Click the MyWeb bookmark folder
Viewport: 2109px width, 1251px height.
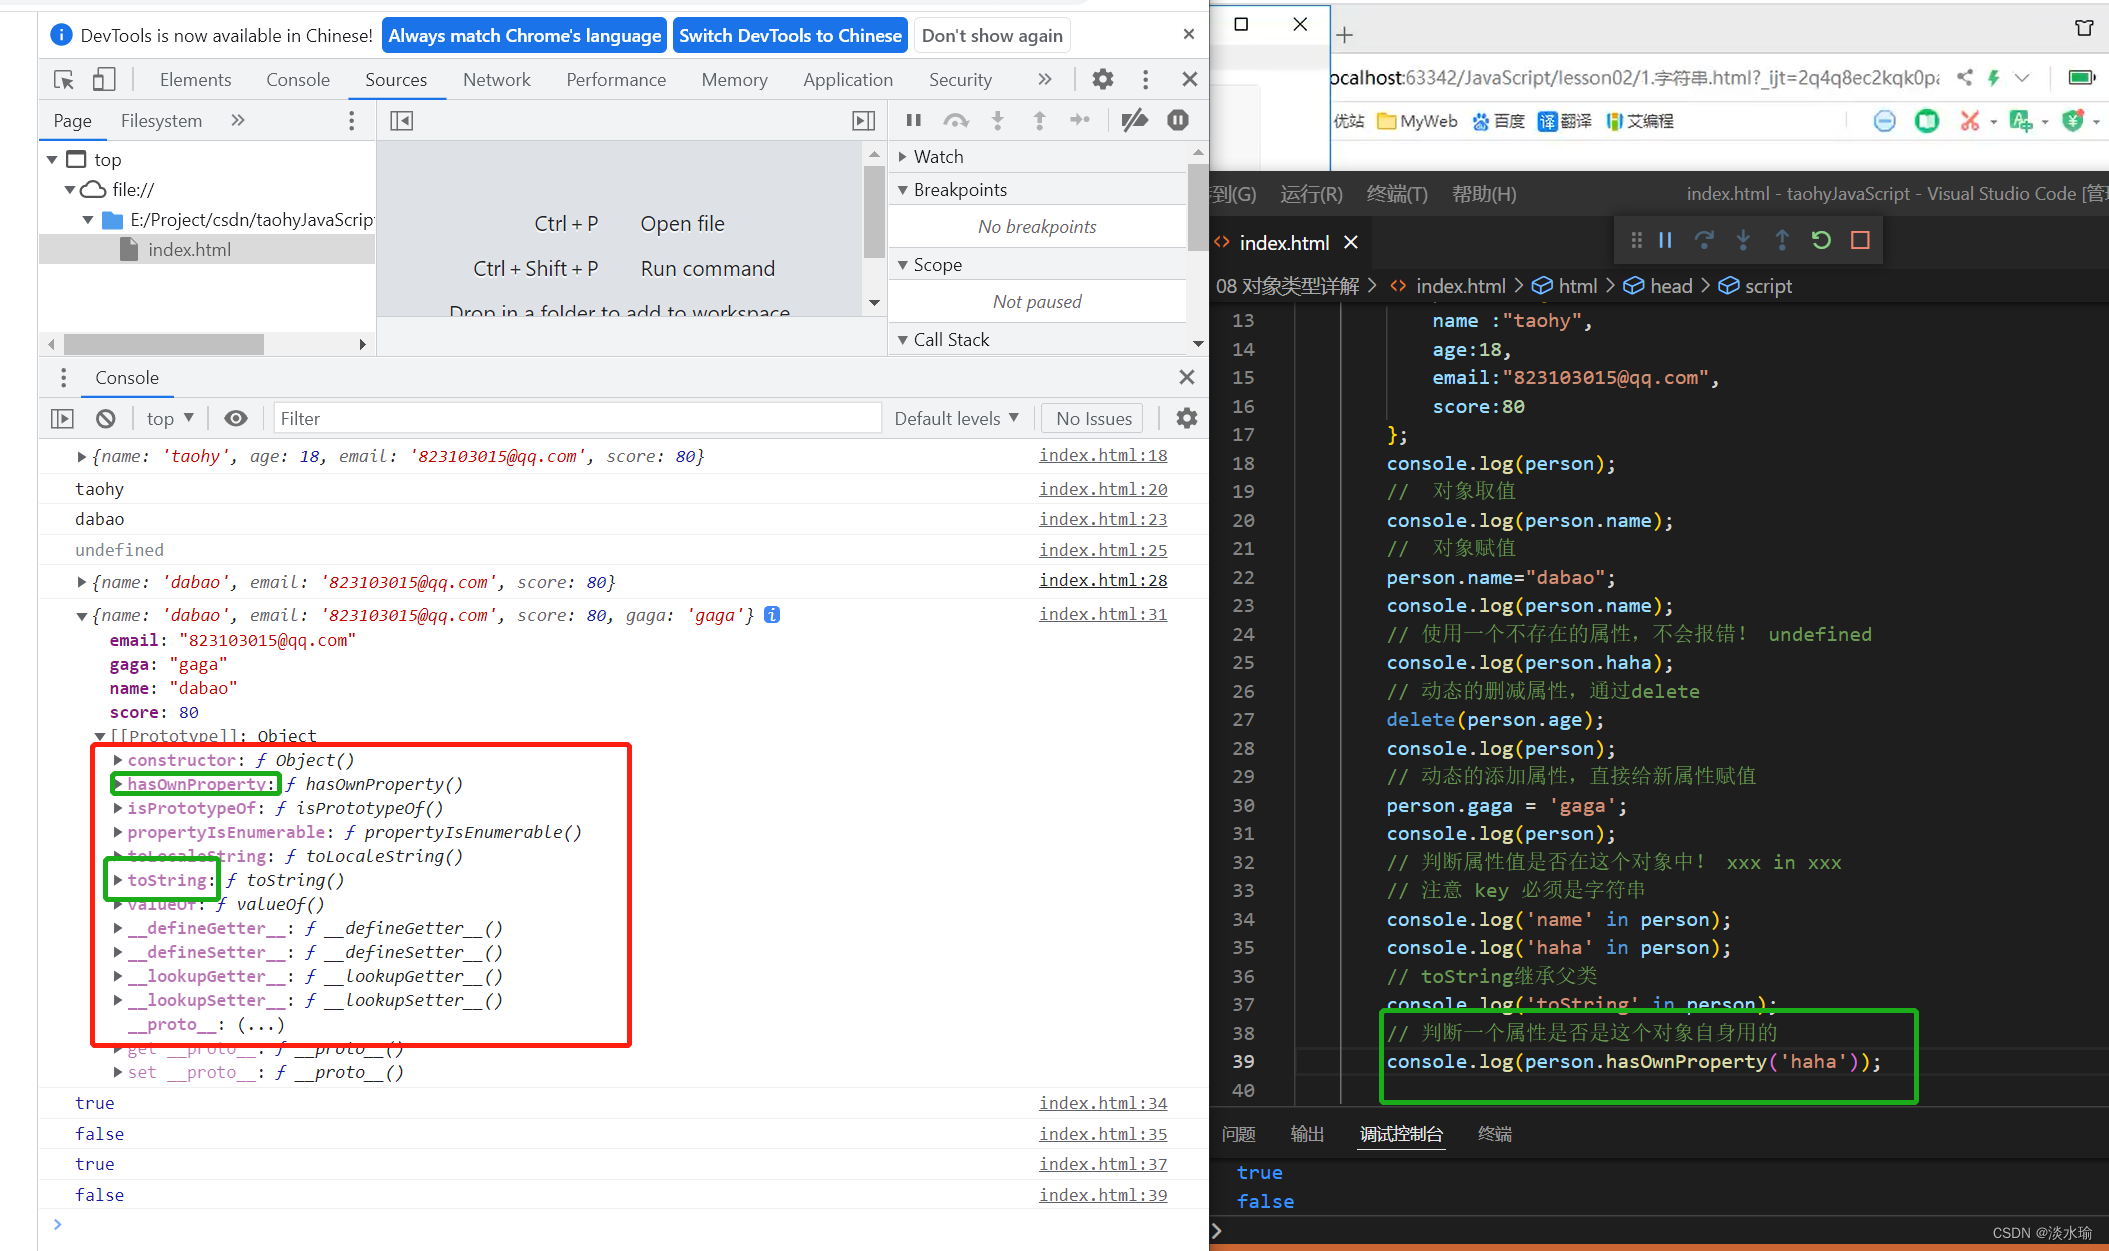pos(1417,121)
